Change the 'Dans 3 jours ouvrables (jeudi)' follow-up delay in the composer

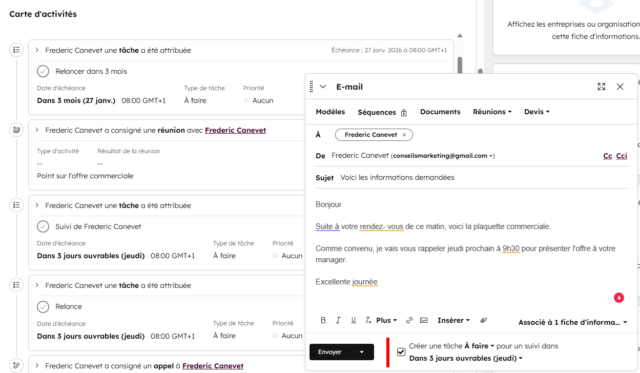point(466,358)
